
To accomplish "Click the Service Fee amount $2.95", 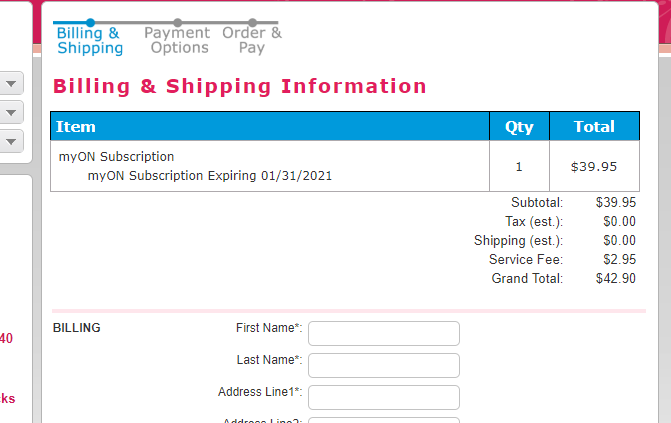I will (618, 260).
